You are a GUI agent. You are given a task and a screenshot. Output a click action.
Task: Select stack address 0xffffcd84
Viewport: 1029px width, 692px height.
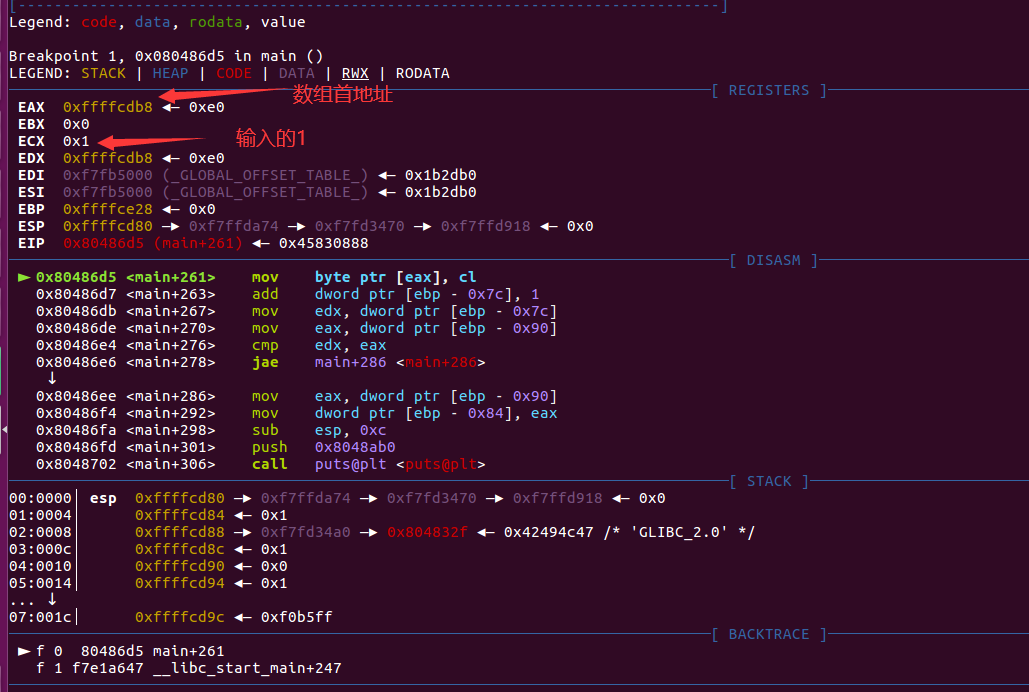(180, 515)
